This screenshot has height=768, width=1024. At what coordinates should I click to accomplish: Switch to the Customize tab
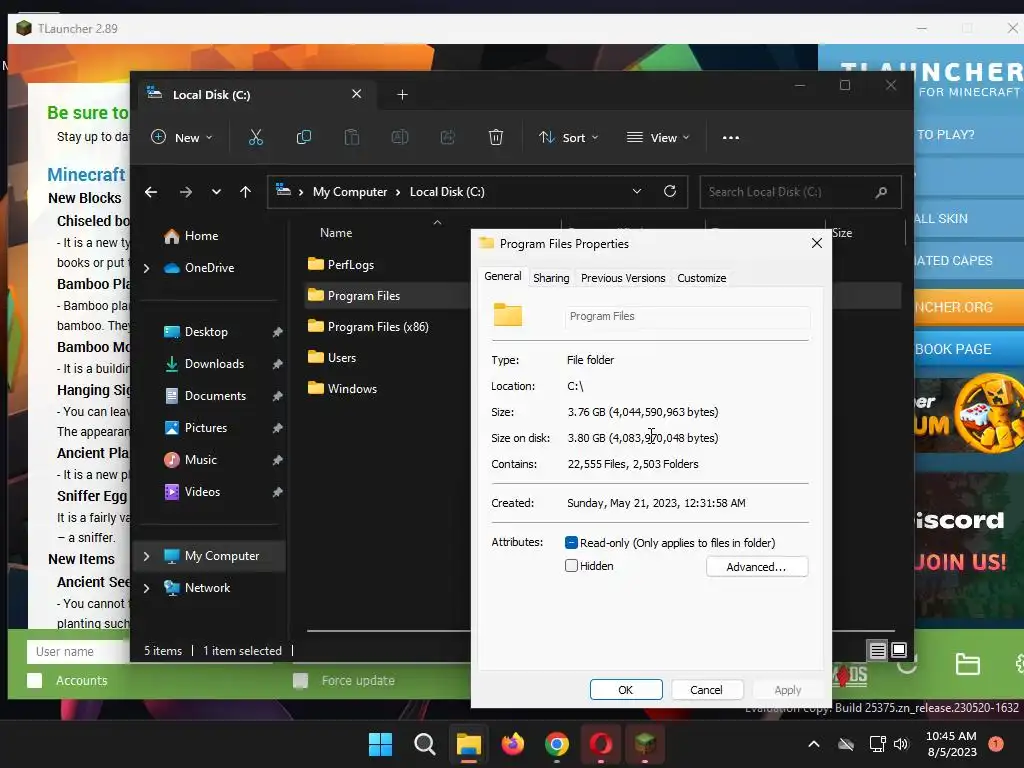point(701,278)
